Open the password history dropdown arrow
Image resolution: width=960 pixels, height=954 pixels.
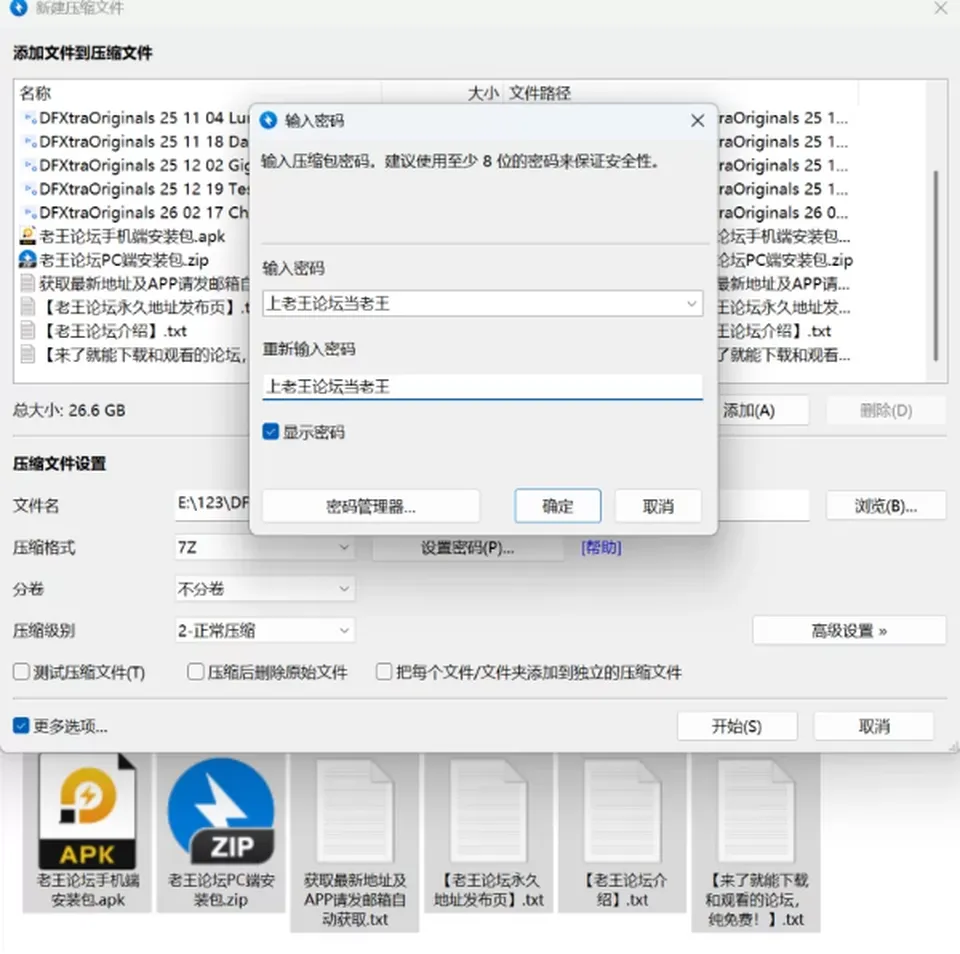click(691, 303)
